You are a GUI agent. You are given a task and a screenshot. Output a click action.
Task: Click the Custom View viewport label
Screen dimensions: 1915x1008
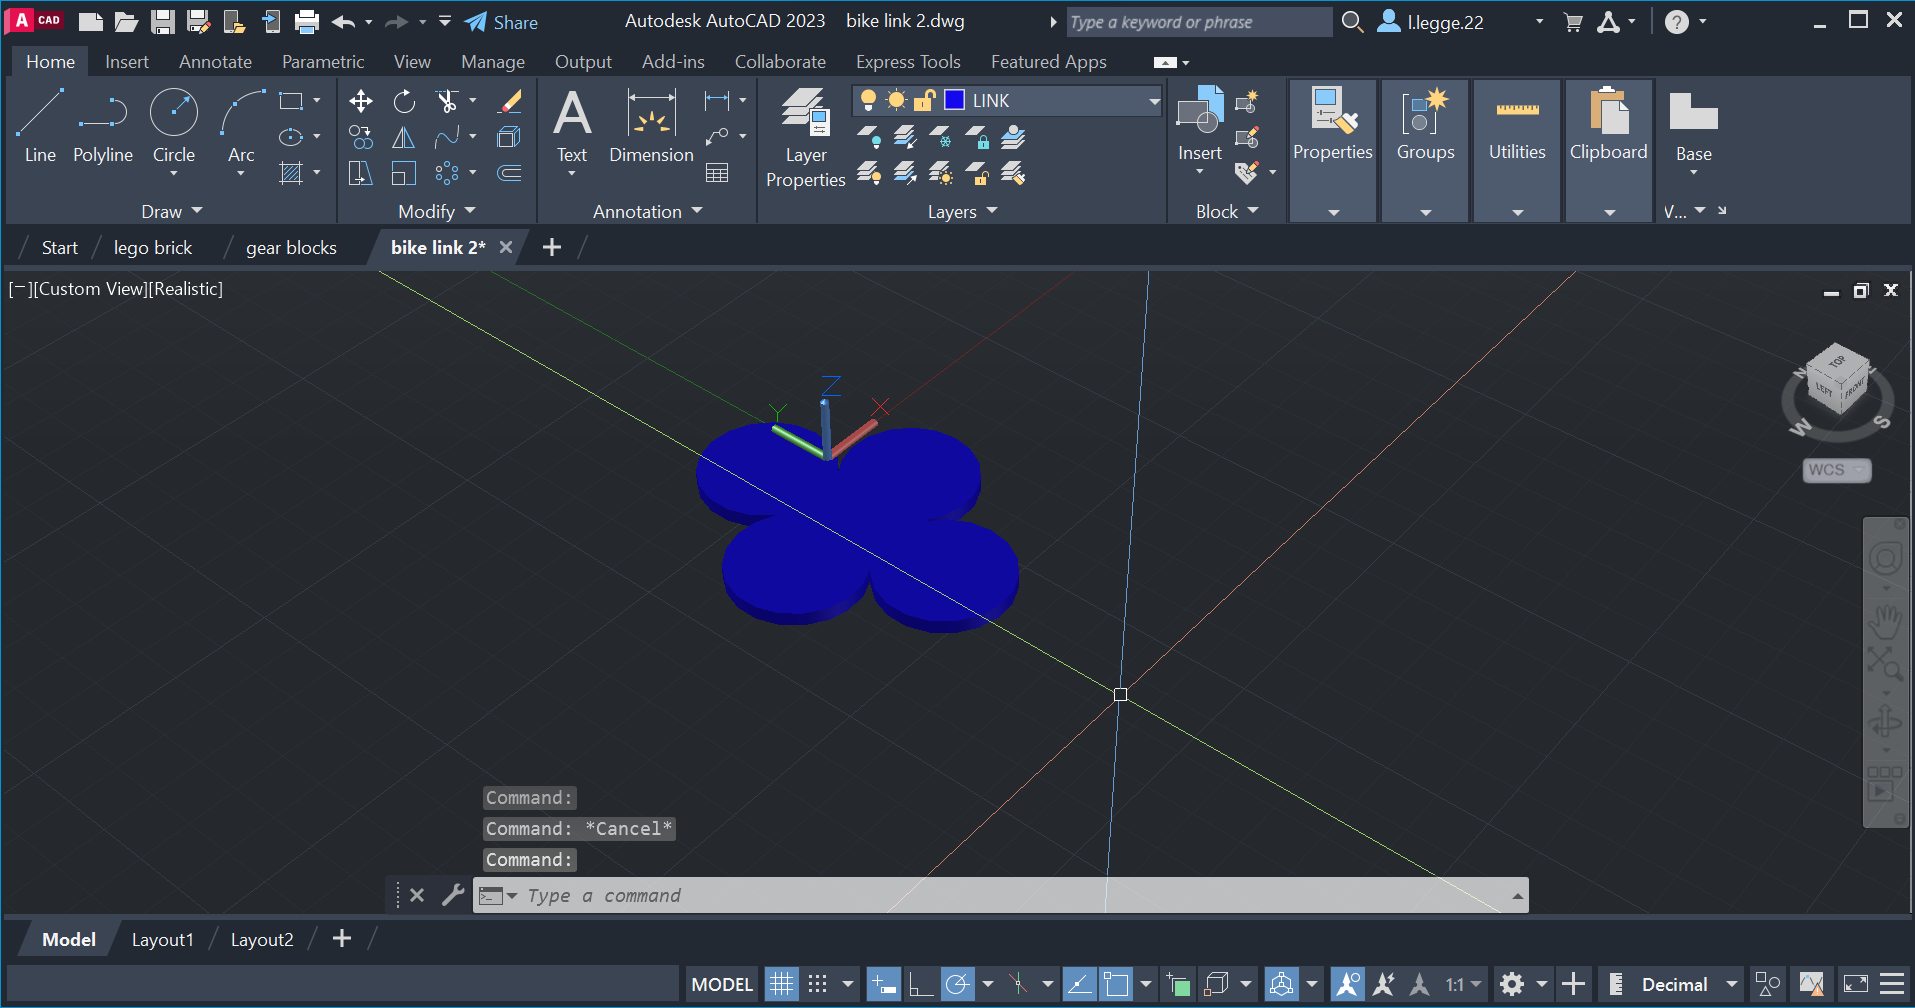[92, 289]
